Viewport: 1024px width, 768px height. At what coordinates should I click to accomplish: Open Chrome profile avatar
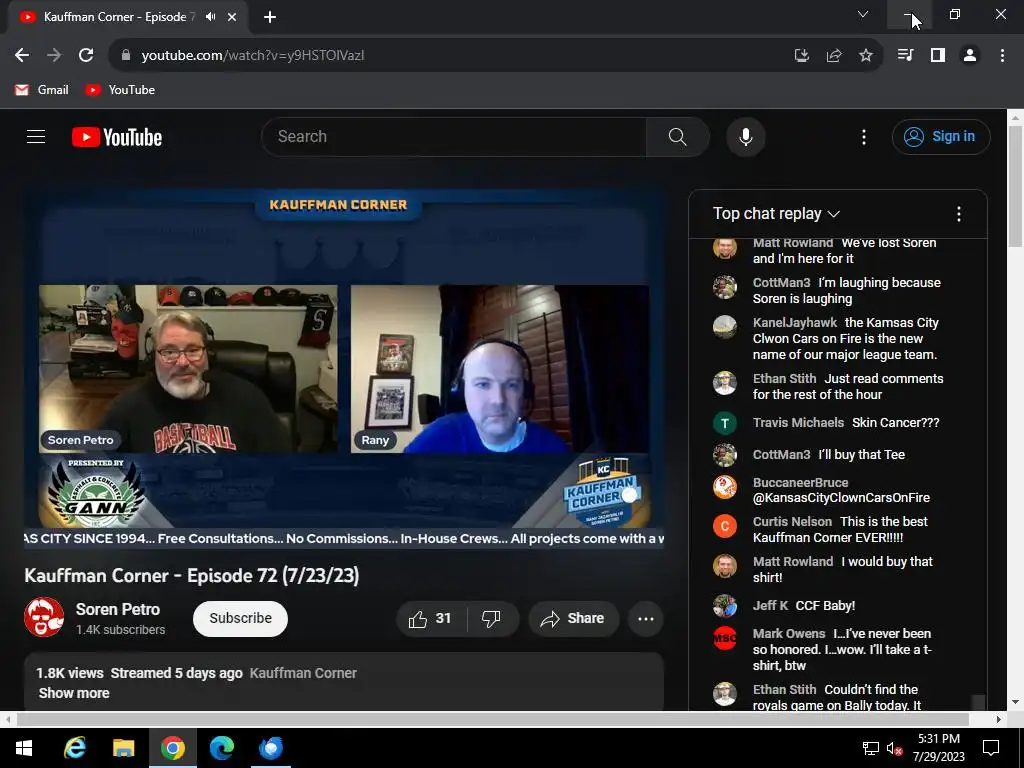coord(970,56)
